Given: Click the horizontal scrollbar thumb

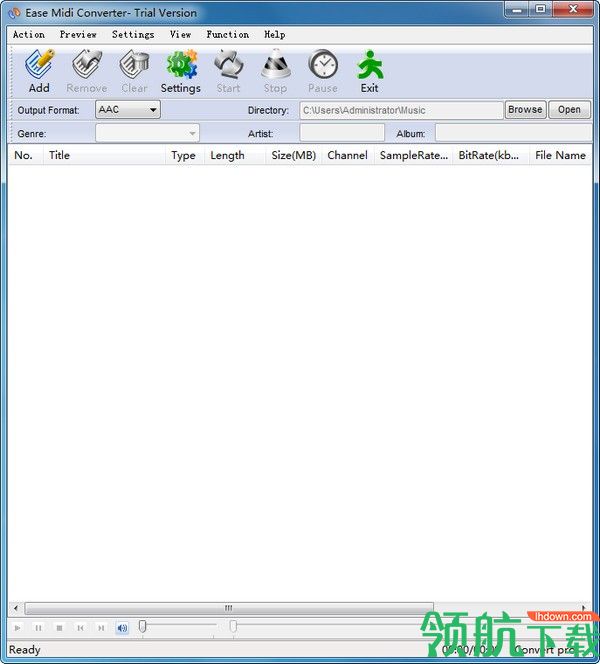Looking at the screenshot, I should pos(229,609).
